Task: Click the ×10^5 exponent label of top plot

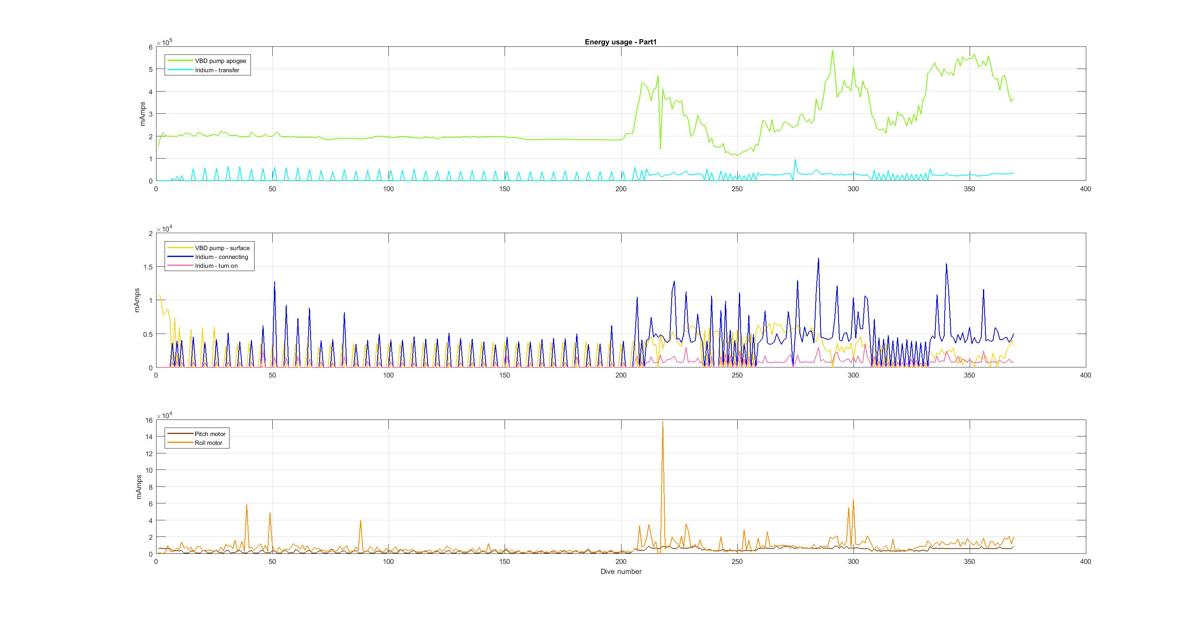Action: tap(165, 41)
